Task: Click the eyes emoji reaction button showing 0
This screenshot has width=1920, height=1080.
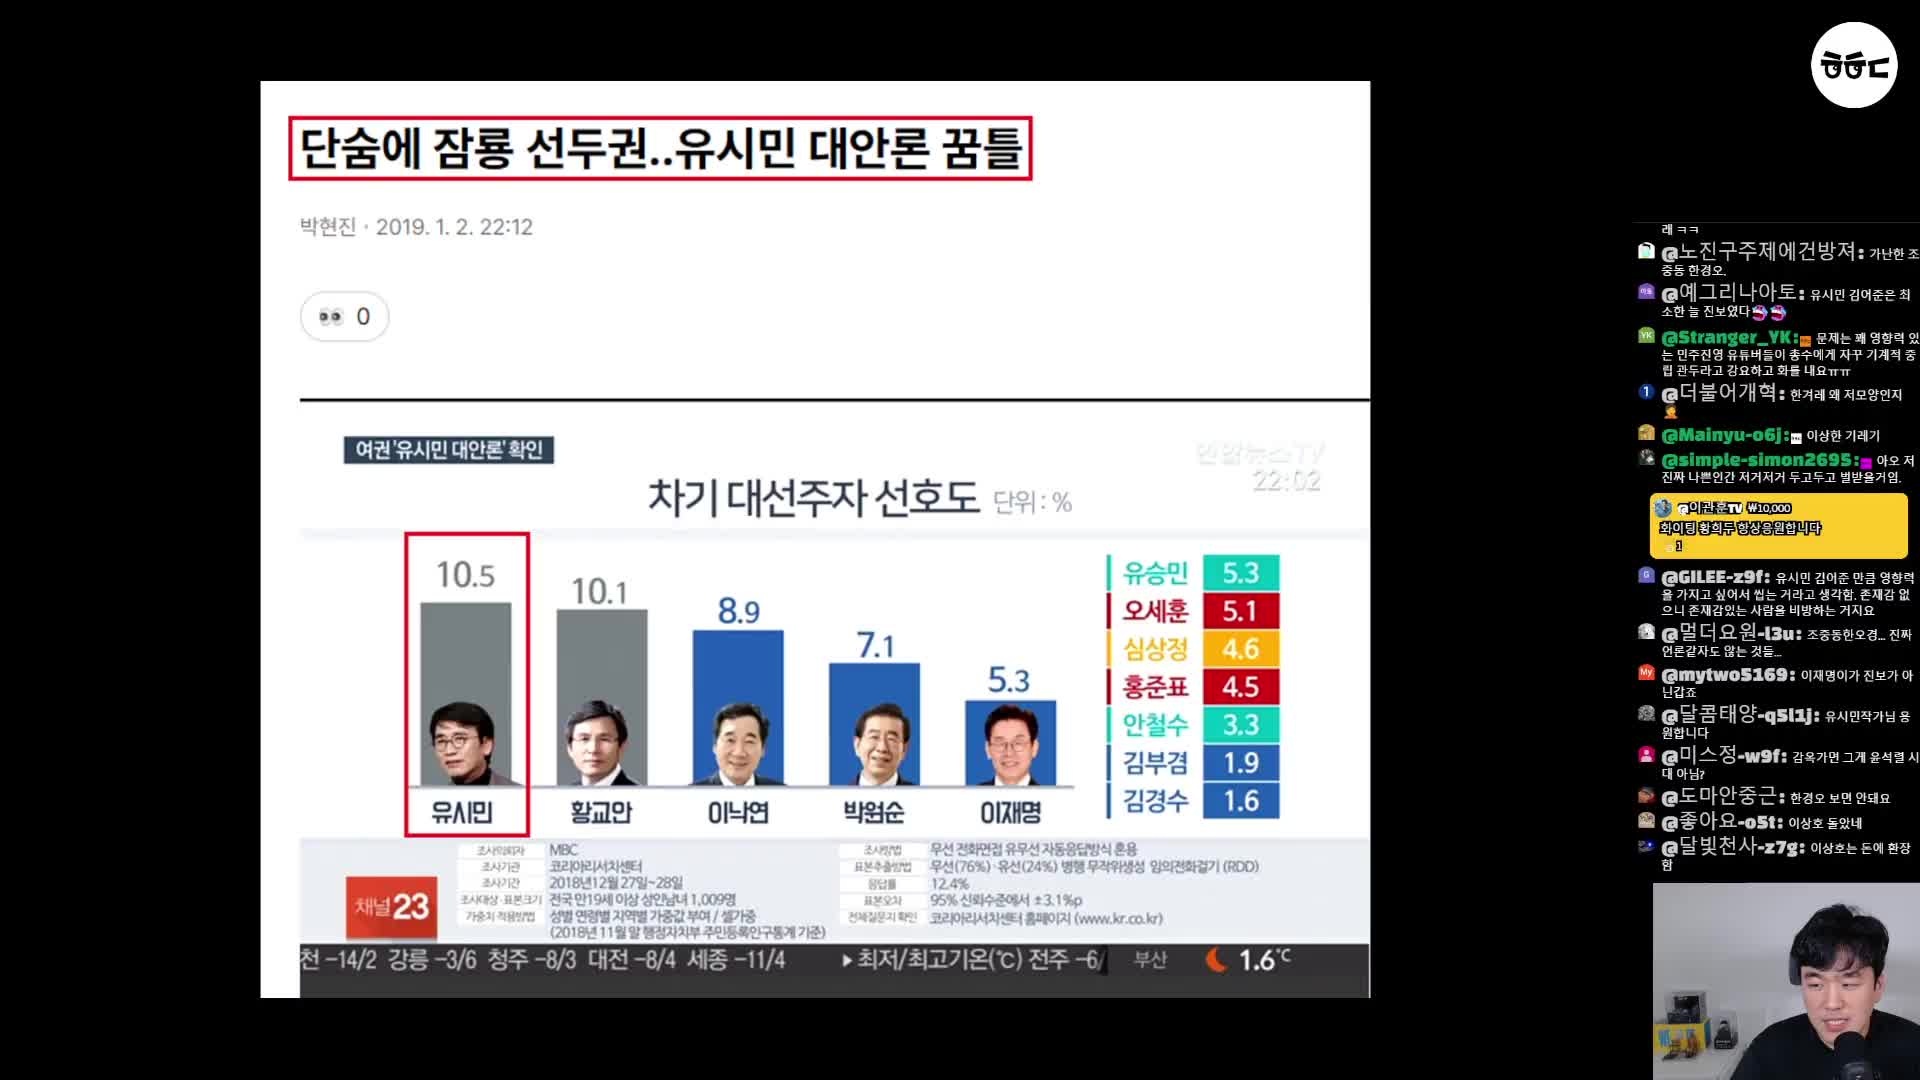Action: pyautogui.click(x=344, y=317)
